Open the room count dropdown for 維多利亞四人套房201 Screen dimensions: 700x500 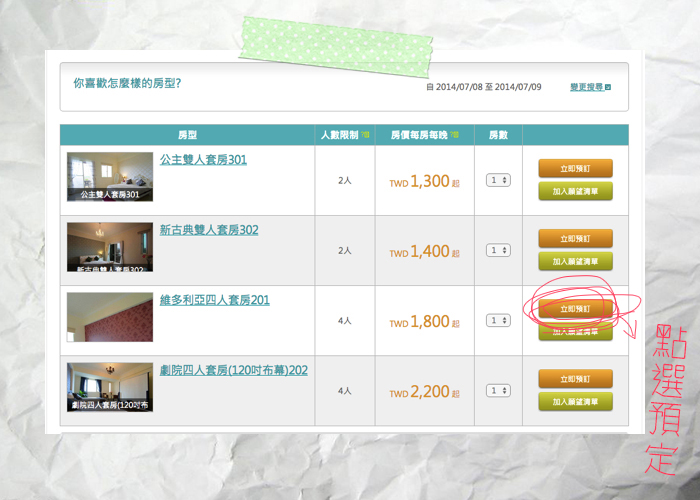pyautogui.click(x=498, y=320)
